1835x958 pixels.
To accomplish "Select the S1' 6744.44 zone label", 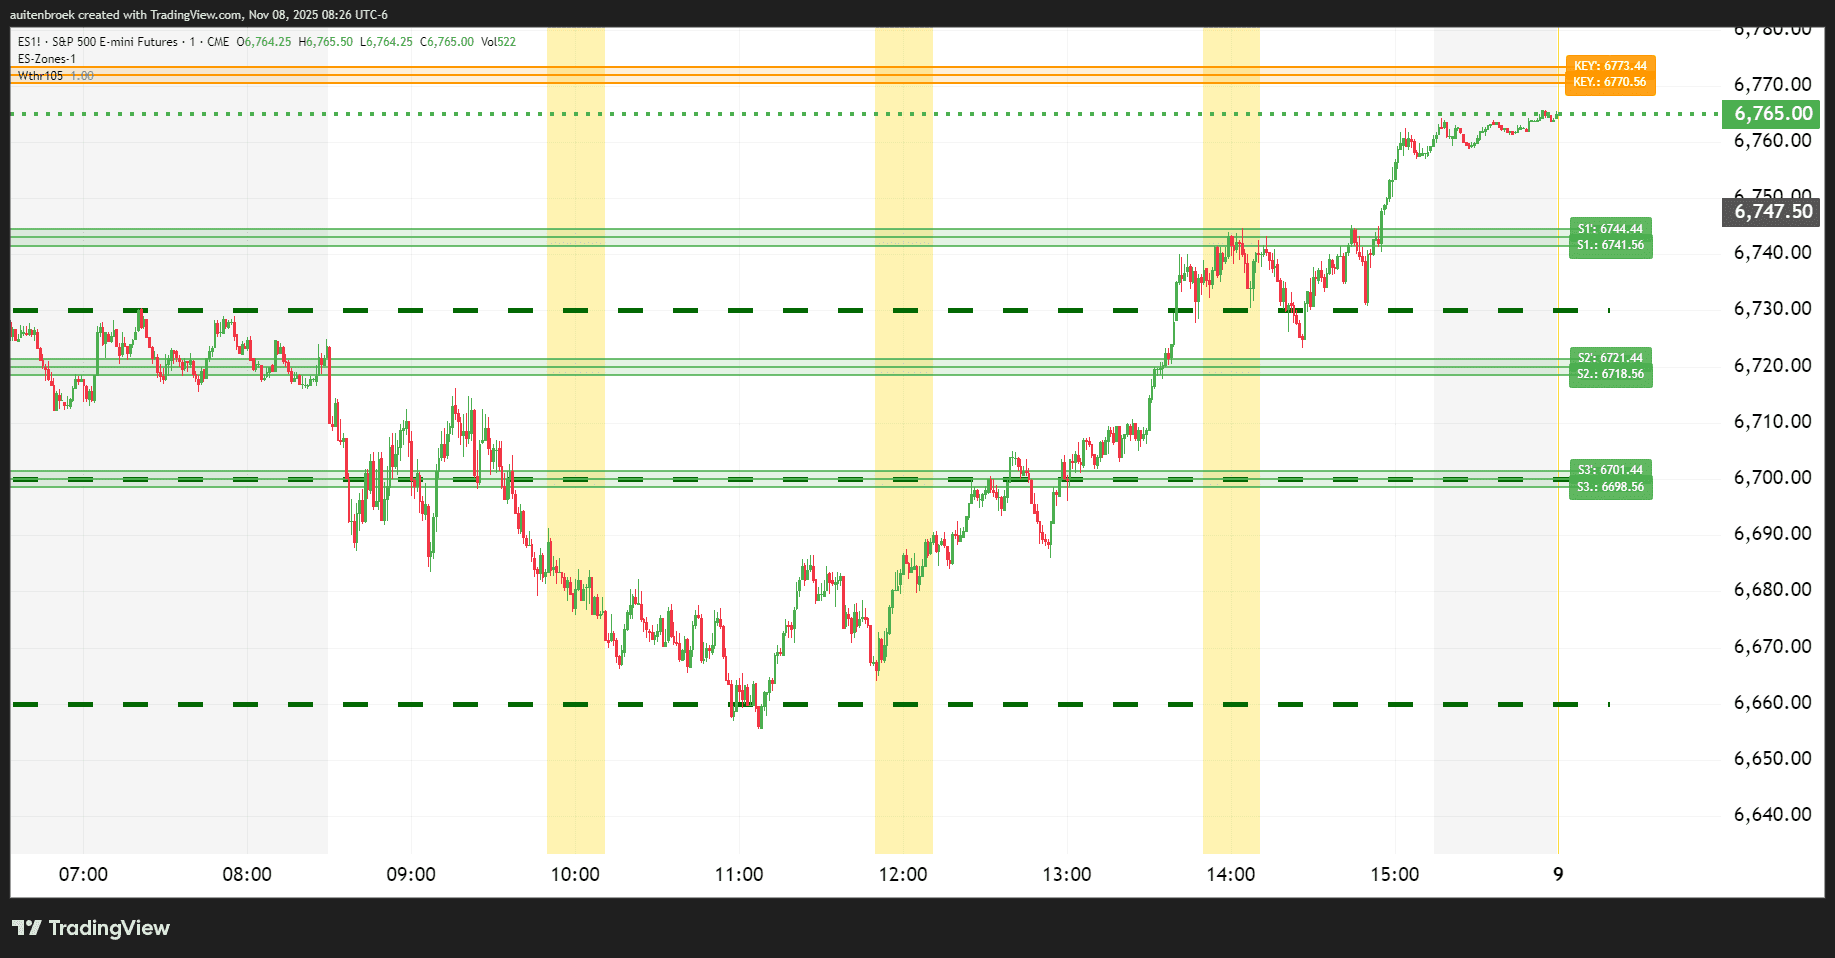I will click(x=1610, y=229).
